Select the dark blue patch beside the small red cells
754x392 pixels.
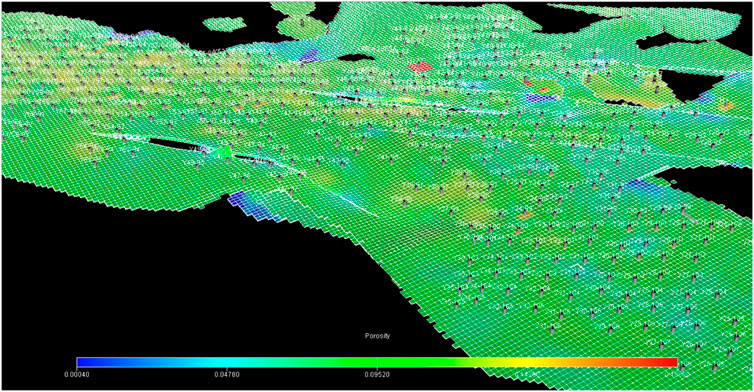[x=540, y=98]
